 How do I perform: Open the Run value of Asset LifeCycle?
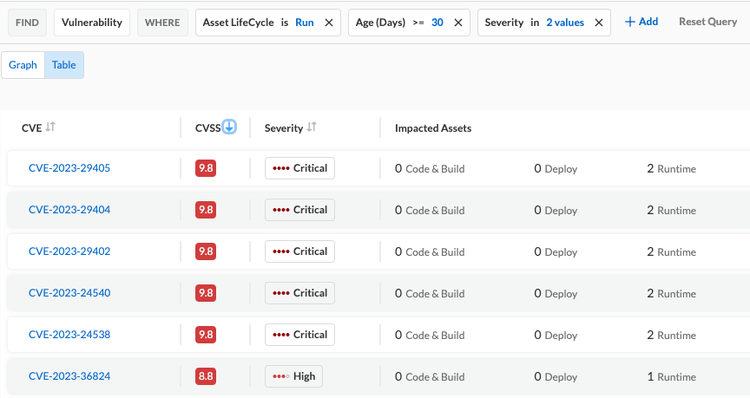304,22
